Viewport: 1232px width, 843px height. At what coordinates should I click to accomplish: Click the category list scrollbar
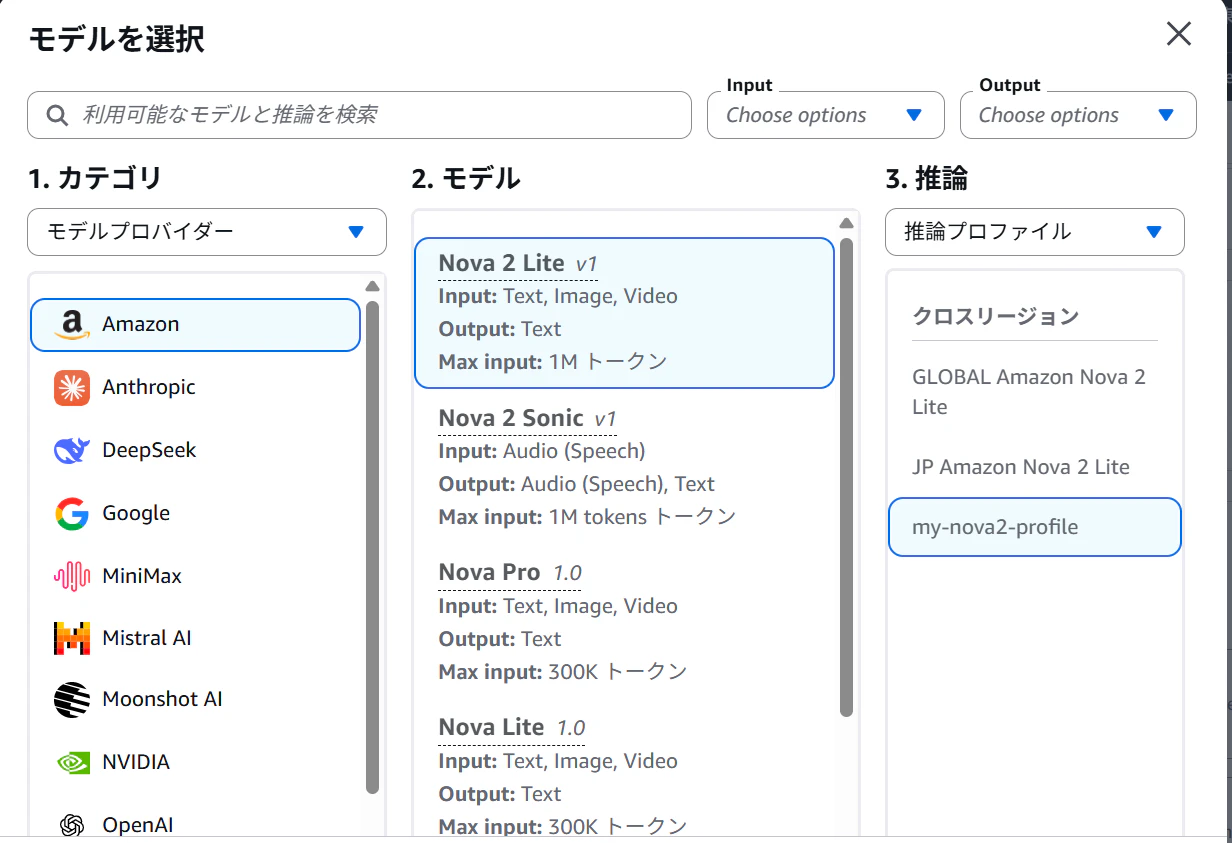(x=373, y=546)
